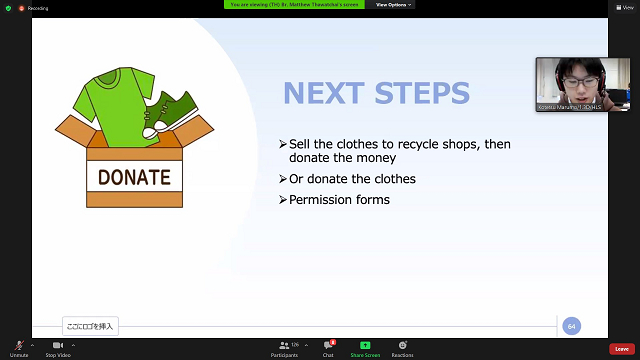Open the Participants panel

pos(284,349)
